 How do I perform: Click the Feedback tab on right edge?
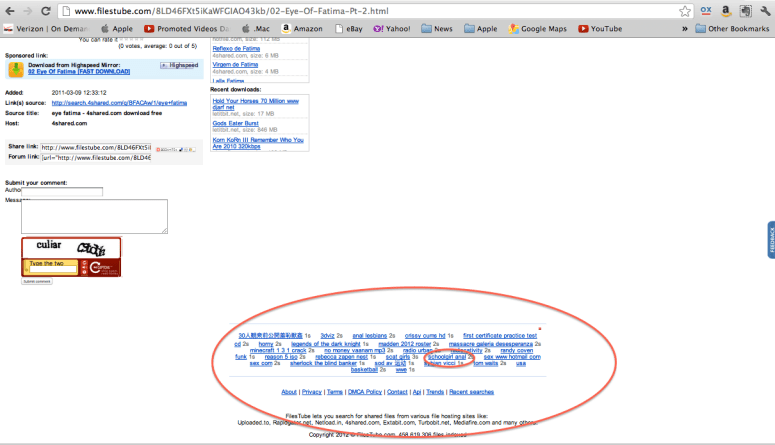(770, 238)
